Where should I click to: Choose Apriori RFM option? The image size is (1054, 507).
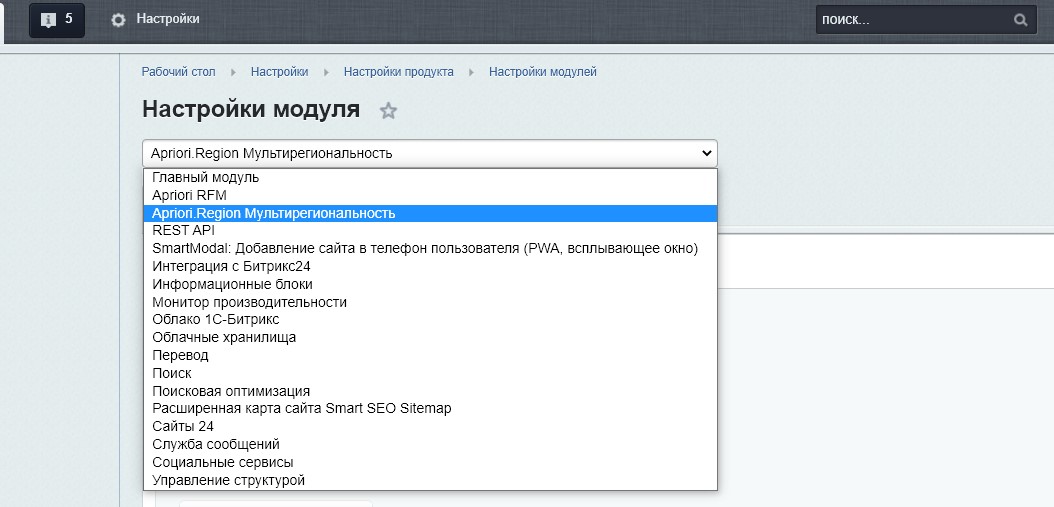point(189,195)
